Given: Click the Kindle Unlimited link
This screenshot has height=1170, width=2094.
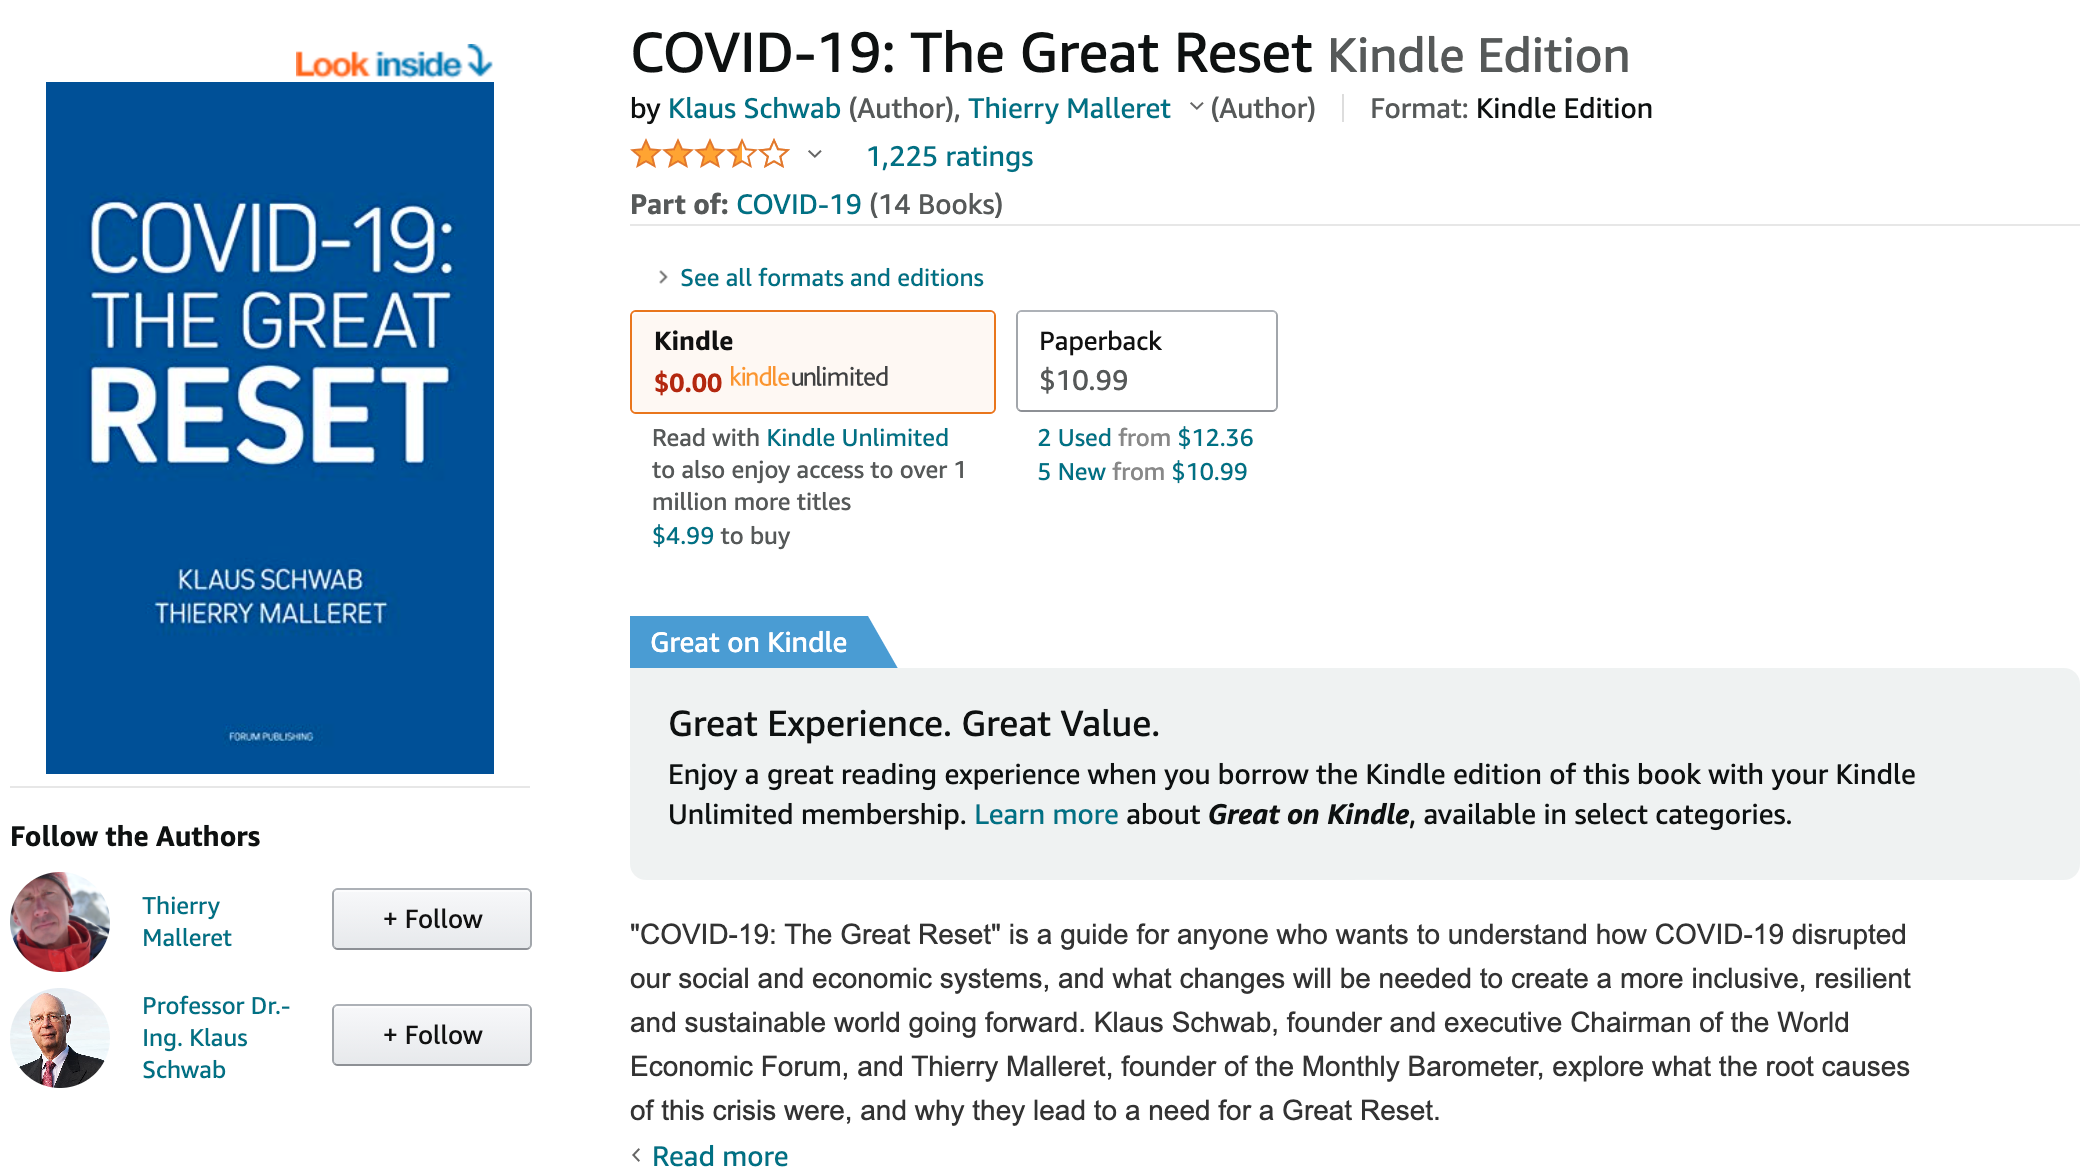Looking at the screenshot, I should point(857,438).
